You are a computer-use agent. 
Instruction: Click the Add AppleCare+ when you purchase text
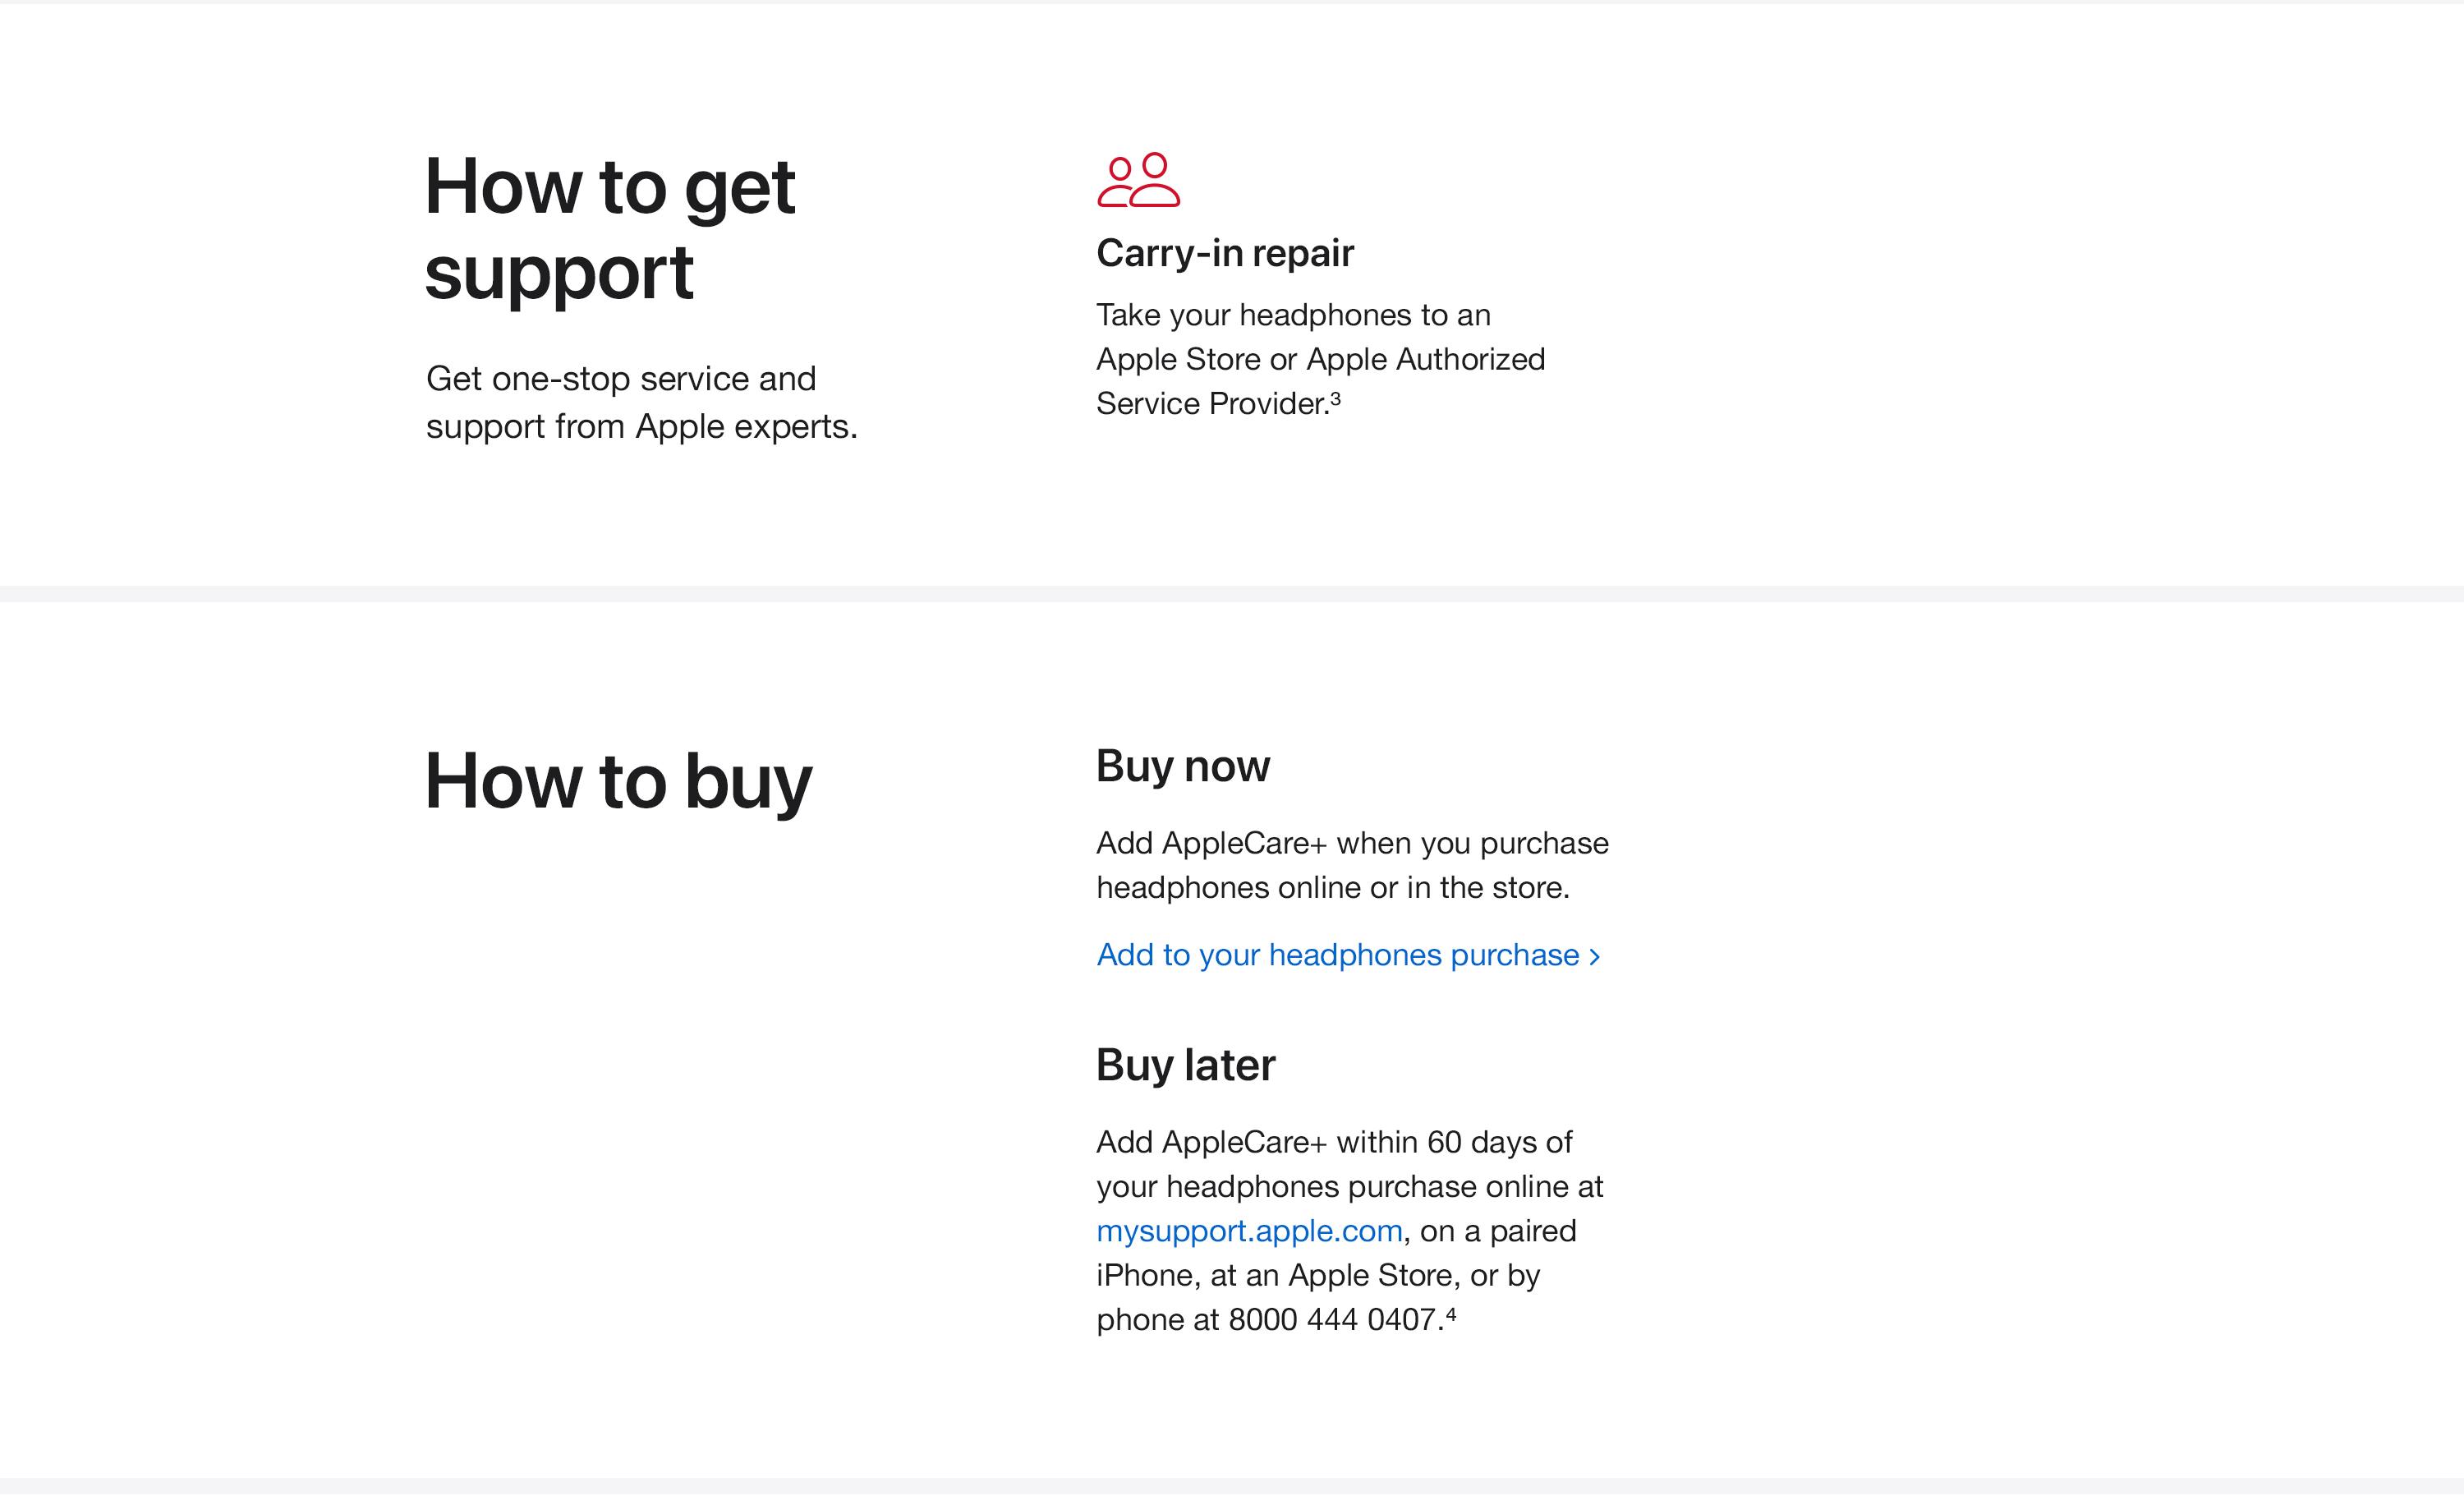coord(1352,865)
